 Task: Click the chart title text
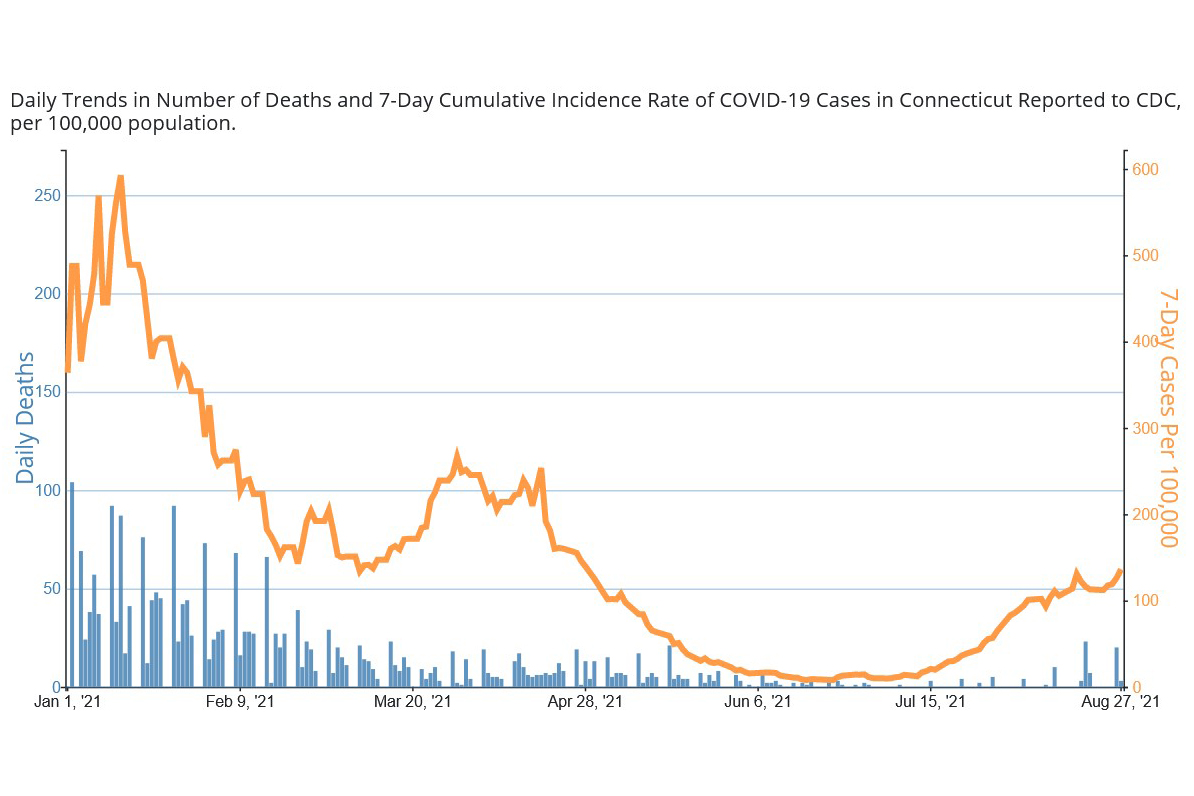click(596, 112)
